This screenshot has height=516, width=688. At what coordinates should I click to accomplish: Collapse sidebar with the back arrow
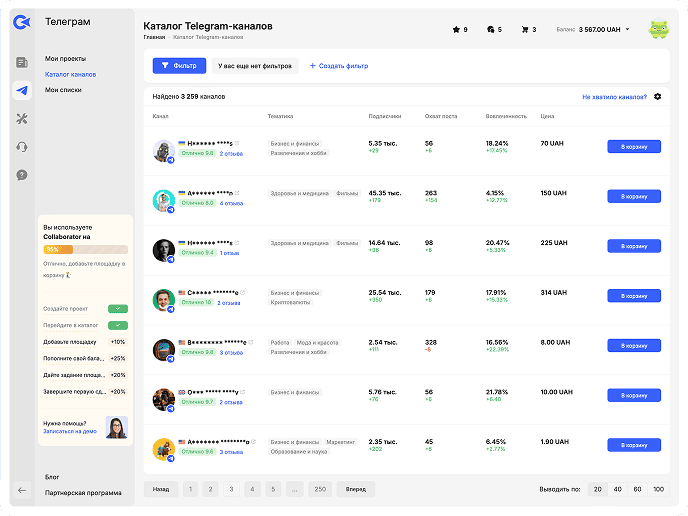coord(22,490)
